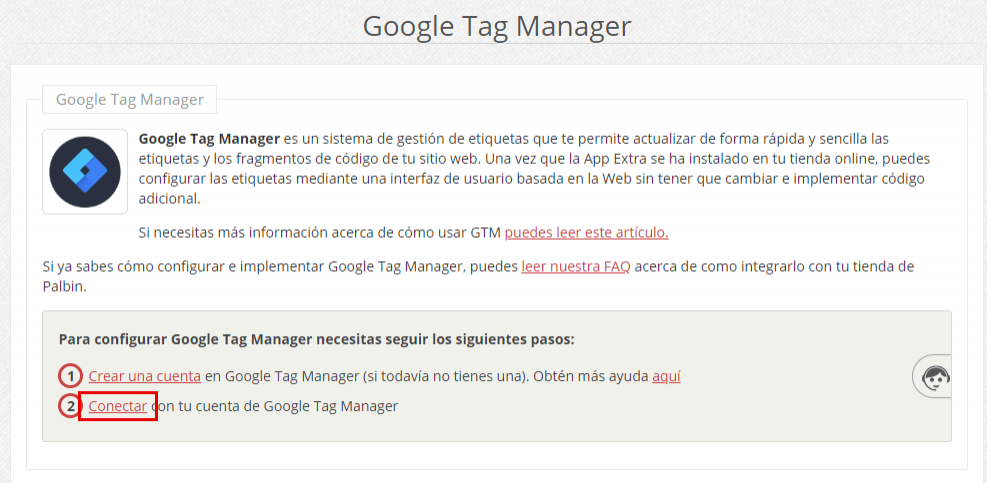
Task: Click the step 1 circled number
Action: pyautogui.click(x=70, y=377)
